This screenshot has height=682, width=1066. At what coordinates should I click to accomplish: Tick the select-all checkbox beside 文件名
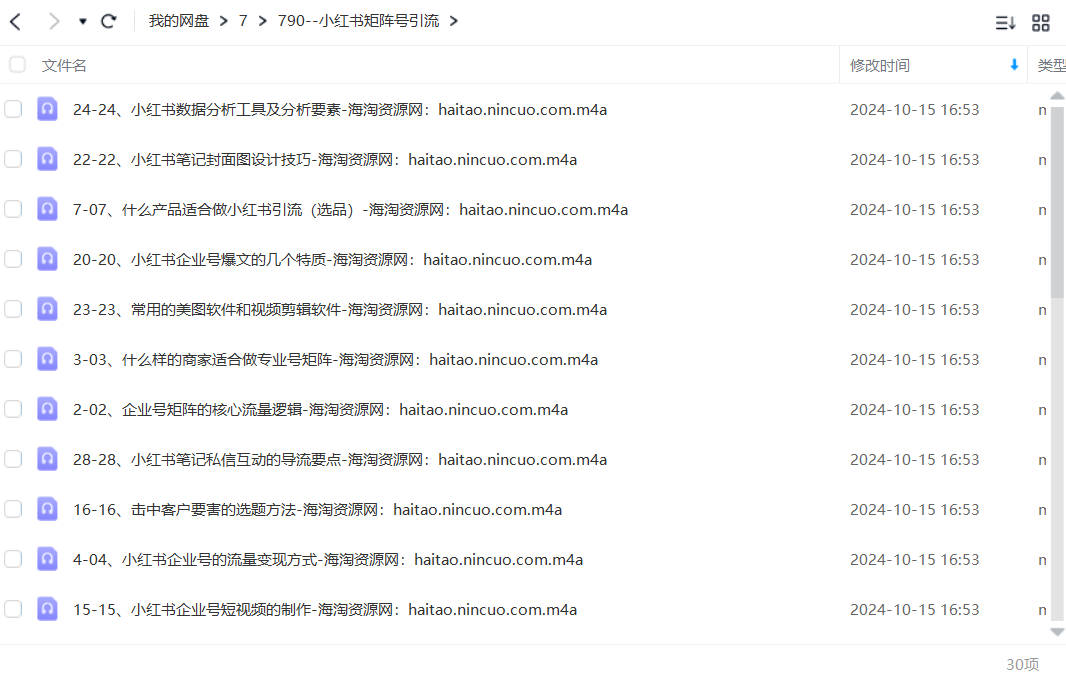click(x=17, y=65)
